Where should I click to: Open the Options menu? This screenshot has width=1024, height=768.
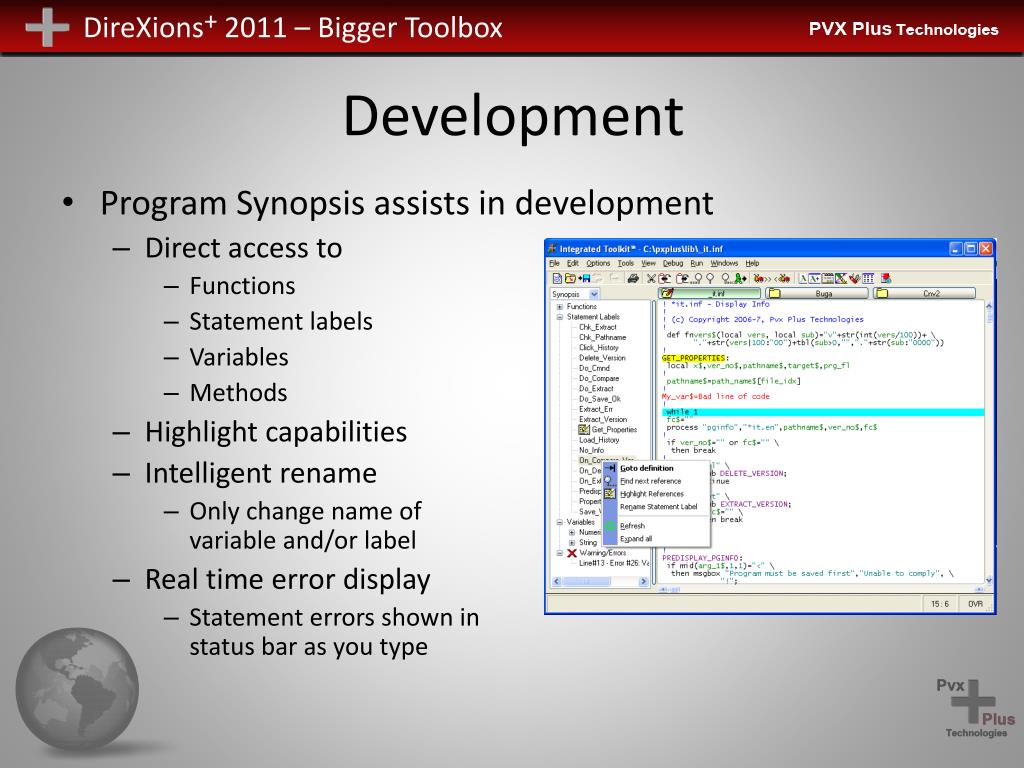(x=598, y=263)
